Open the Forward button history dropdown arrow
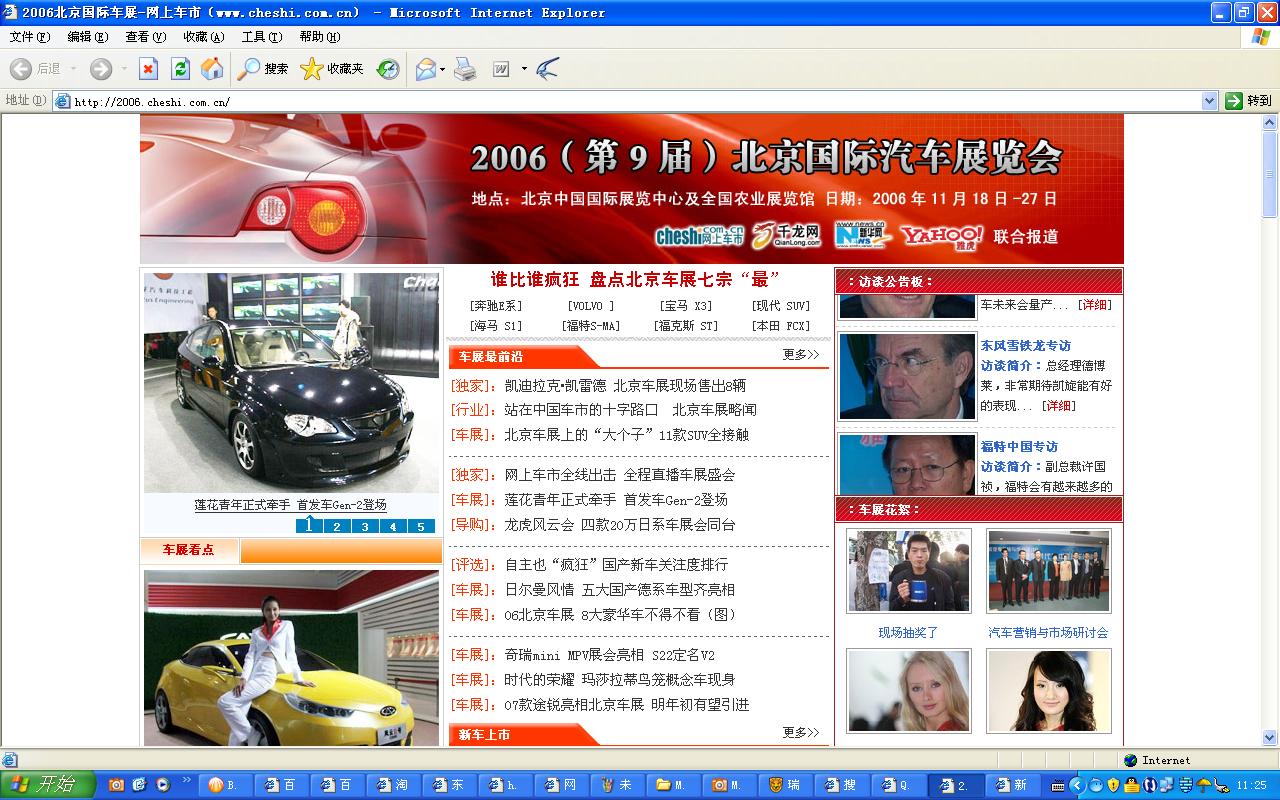Viewport: 1280px width, 800px height. 123,68
